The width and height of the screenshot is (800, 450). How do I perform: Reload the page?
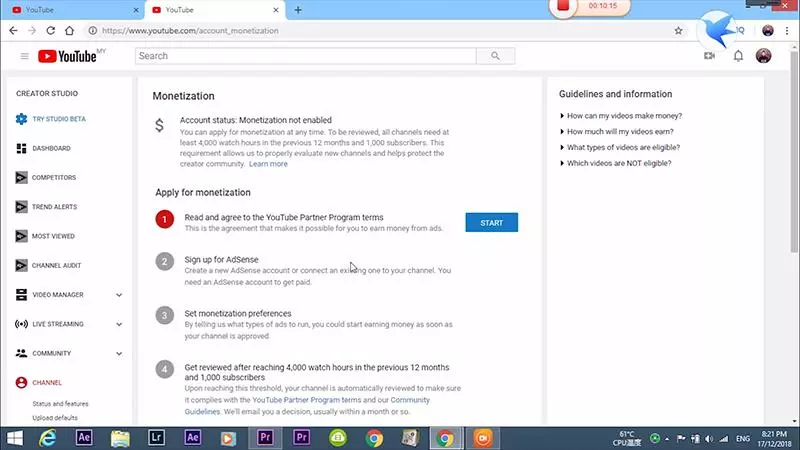pos(51,31)
